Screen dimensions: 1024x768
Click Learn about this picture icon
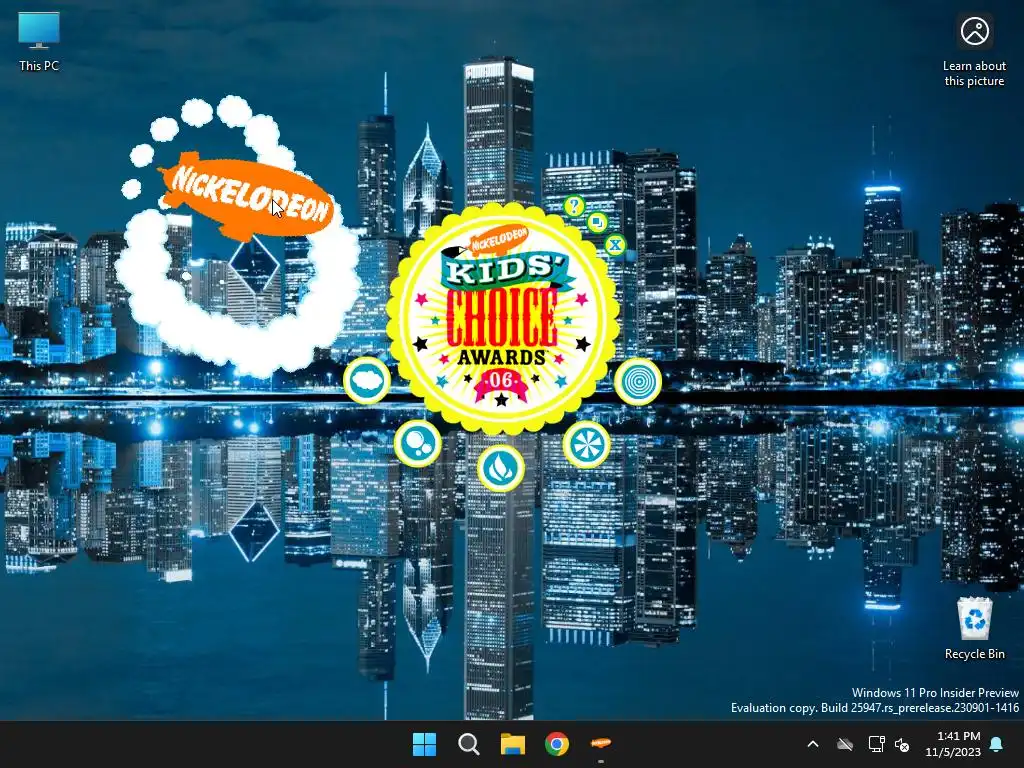click(974, 50)
